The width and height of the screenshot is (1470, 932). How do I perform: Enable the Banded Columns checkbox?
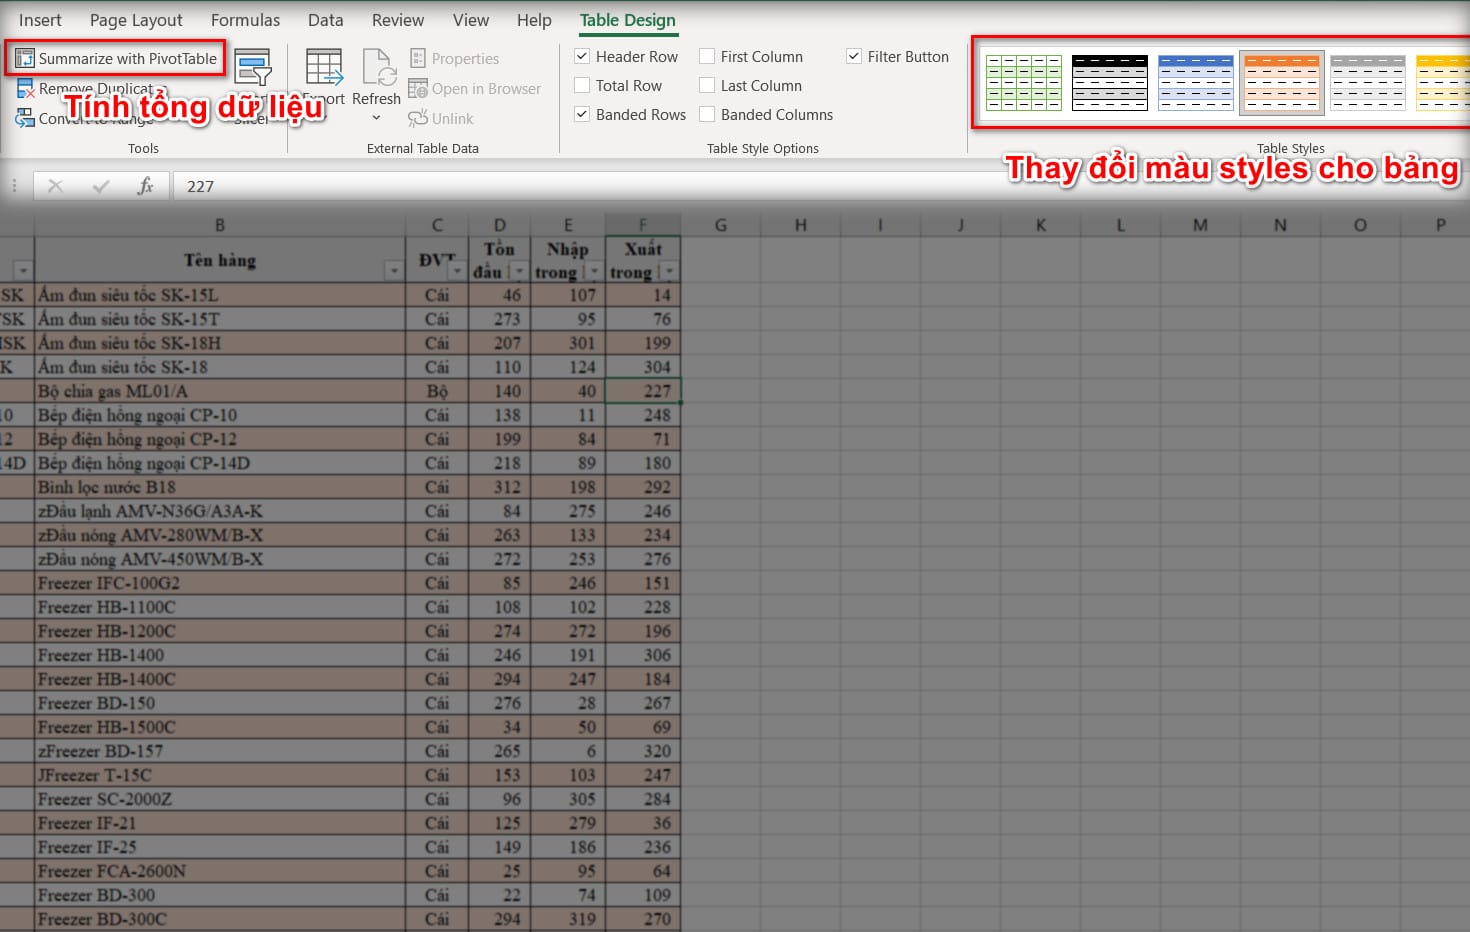pos(707,115)
